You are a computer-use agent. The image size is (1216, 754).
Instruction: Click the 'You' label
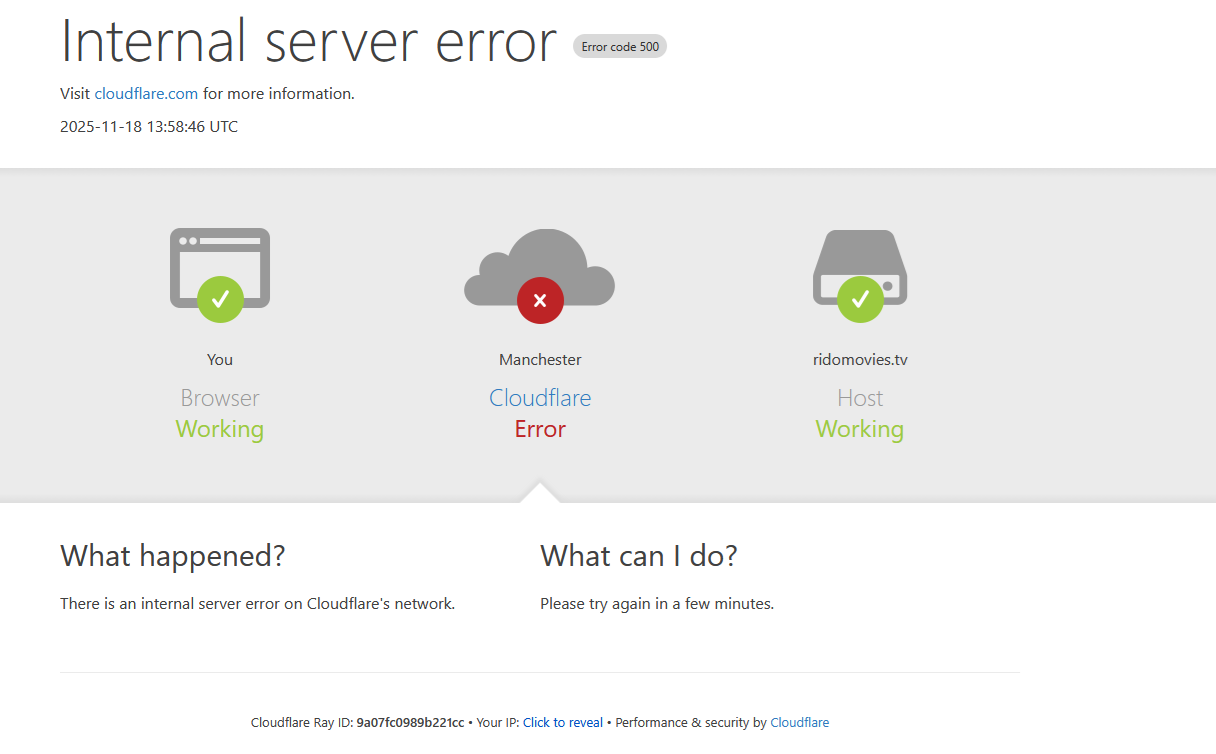tap(220, 360)
